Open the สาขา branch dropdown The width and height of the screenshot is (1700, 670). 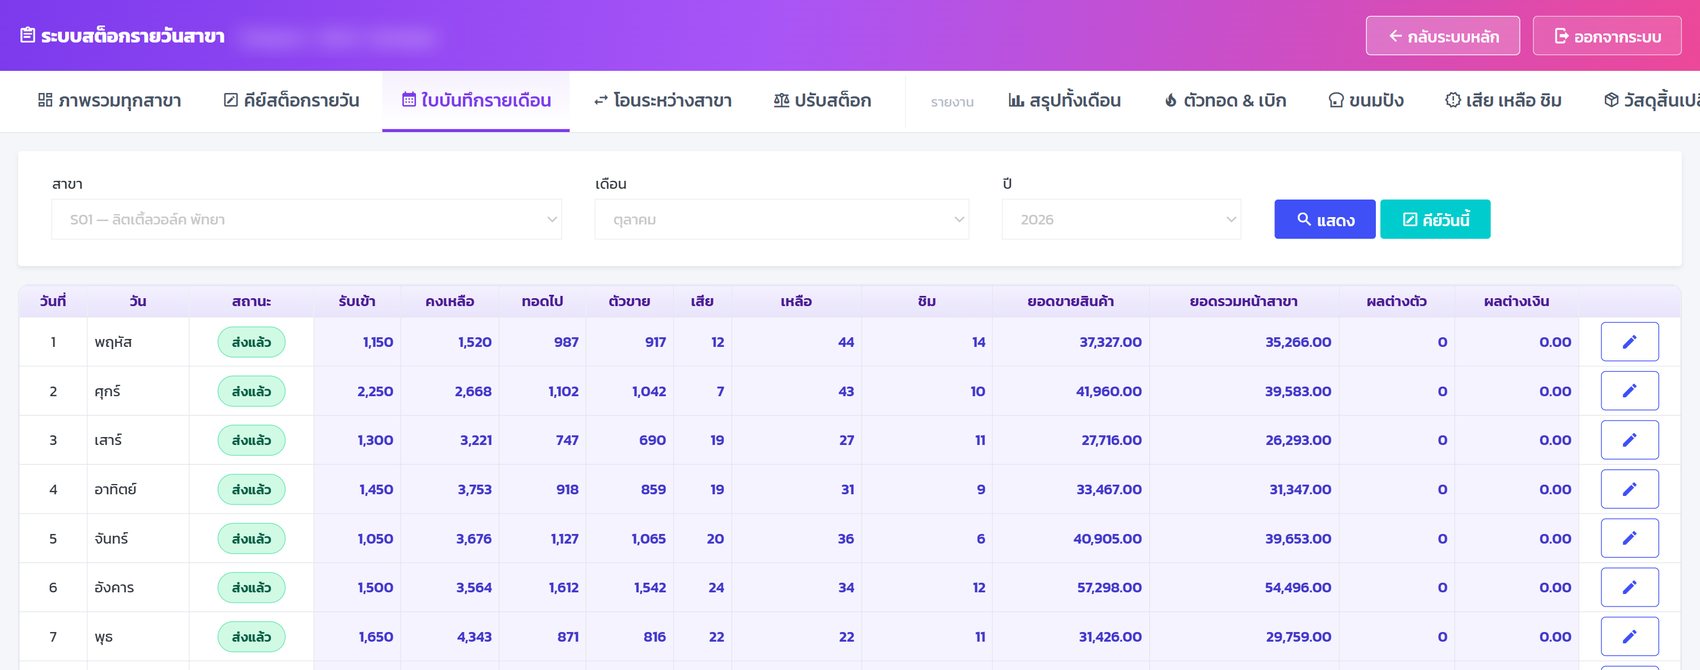pyautogui.click(x=306, y=220)
